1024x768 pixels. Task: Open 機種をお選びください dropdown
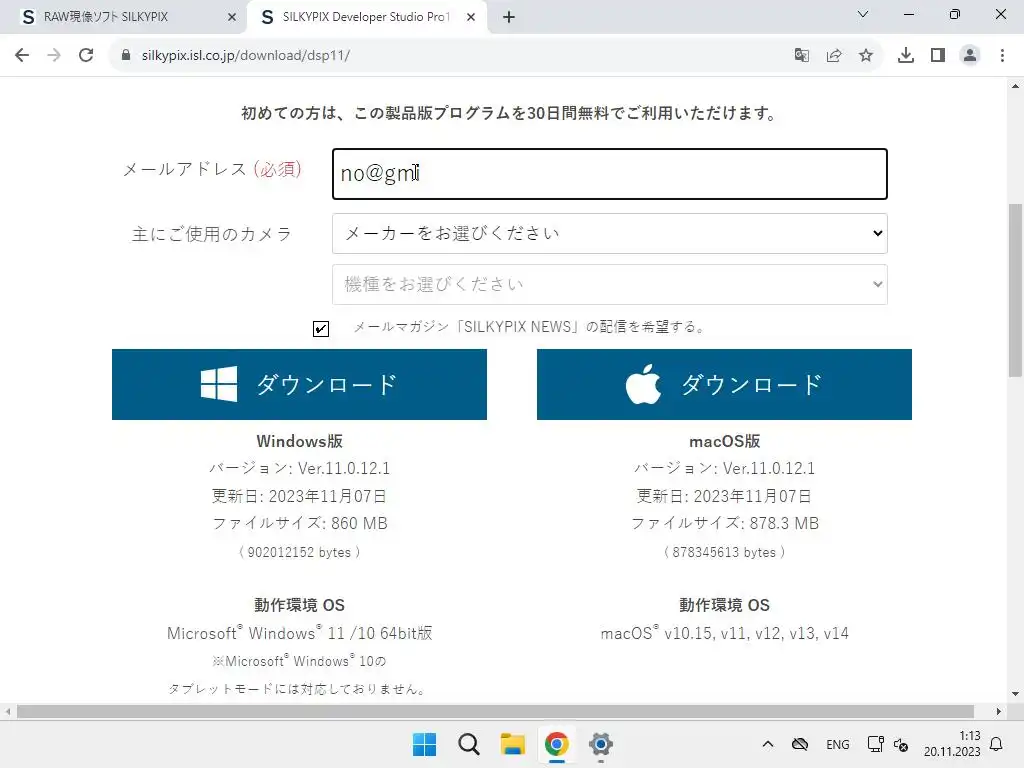tap(610, 285)
